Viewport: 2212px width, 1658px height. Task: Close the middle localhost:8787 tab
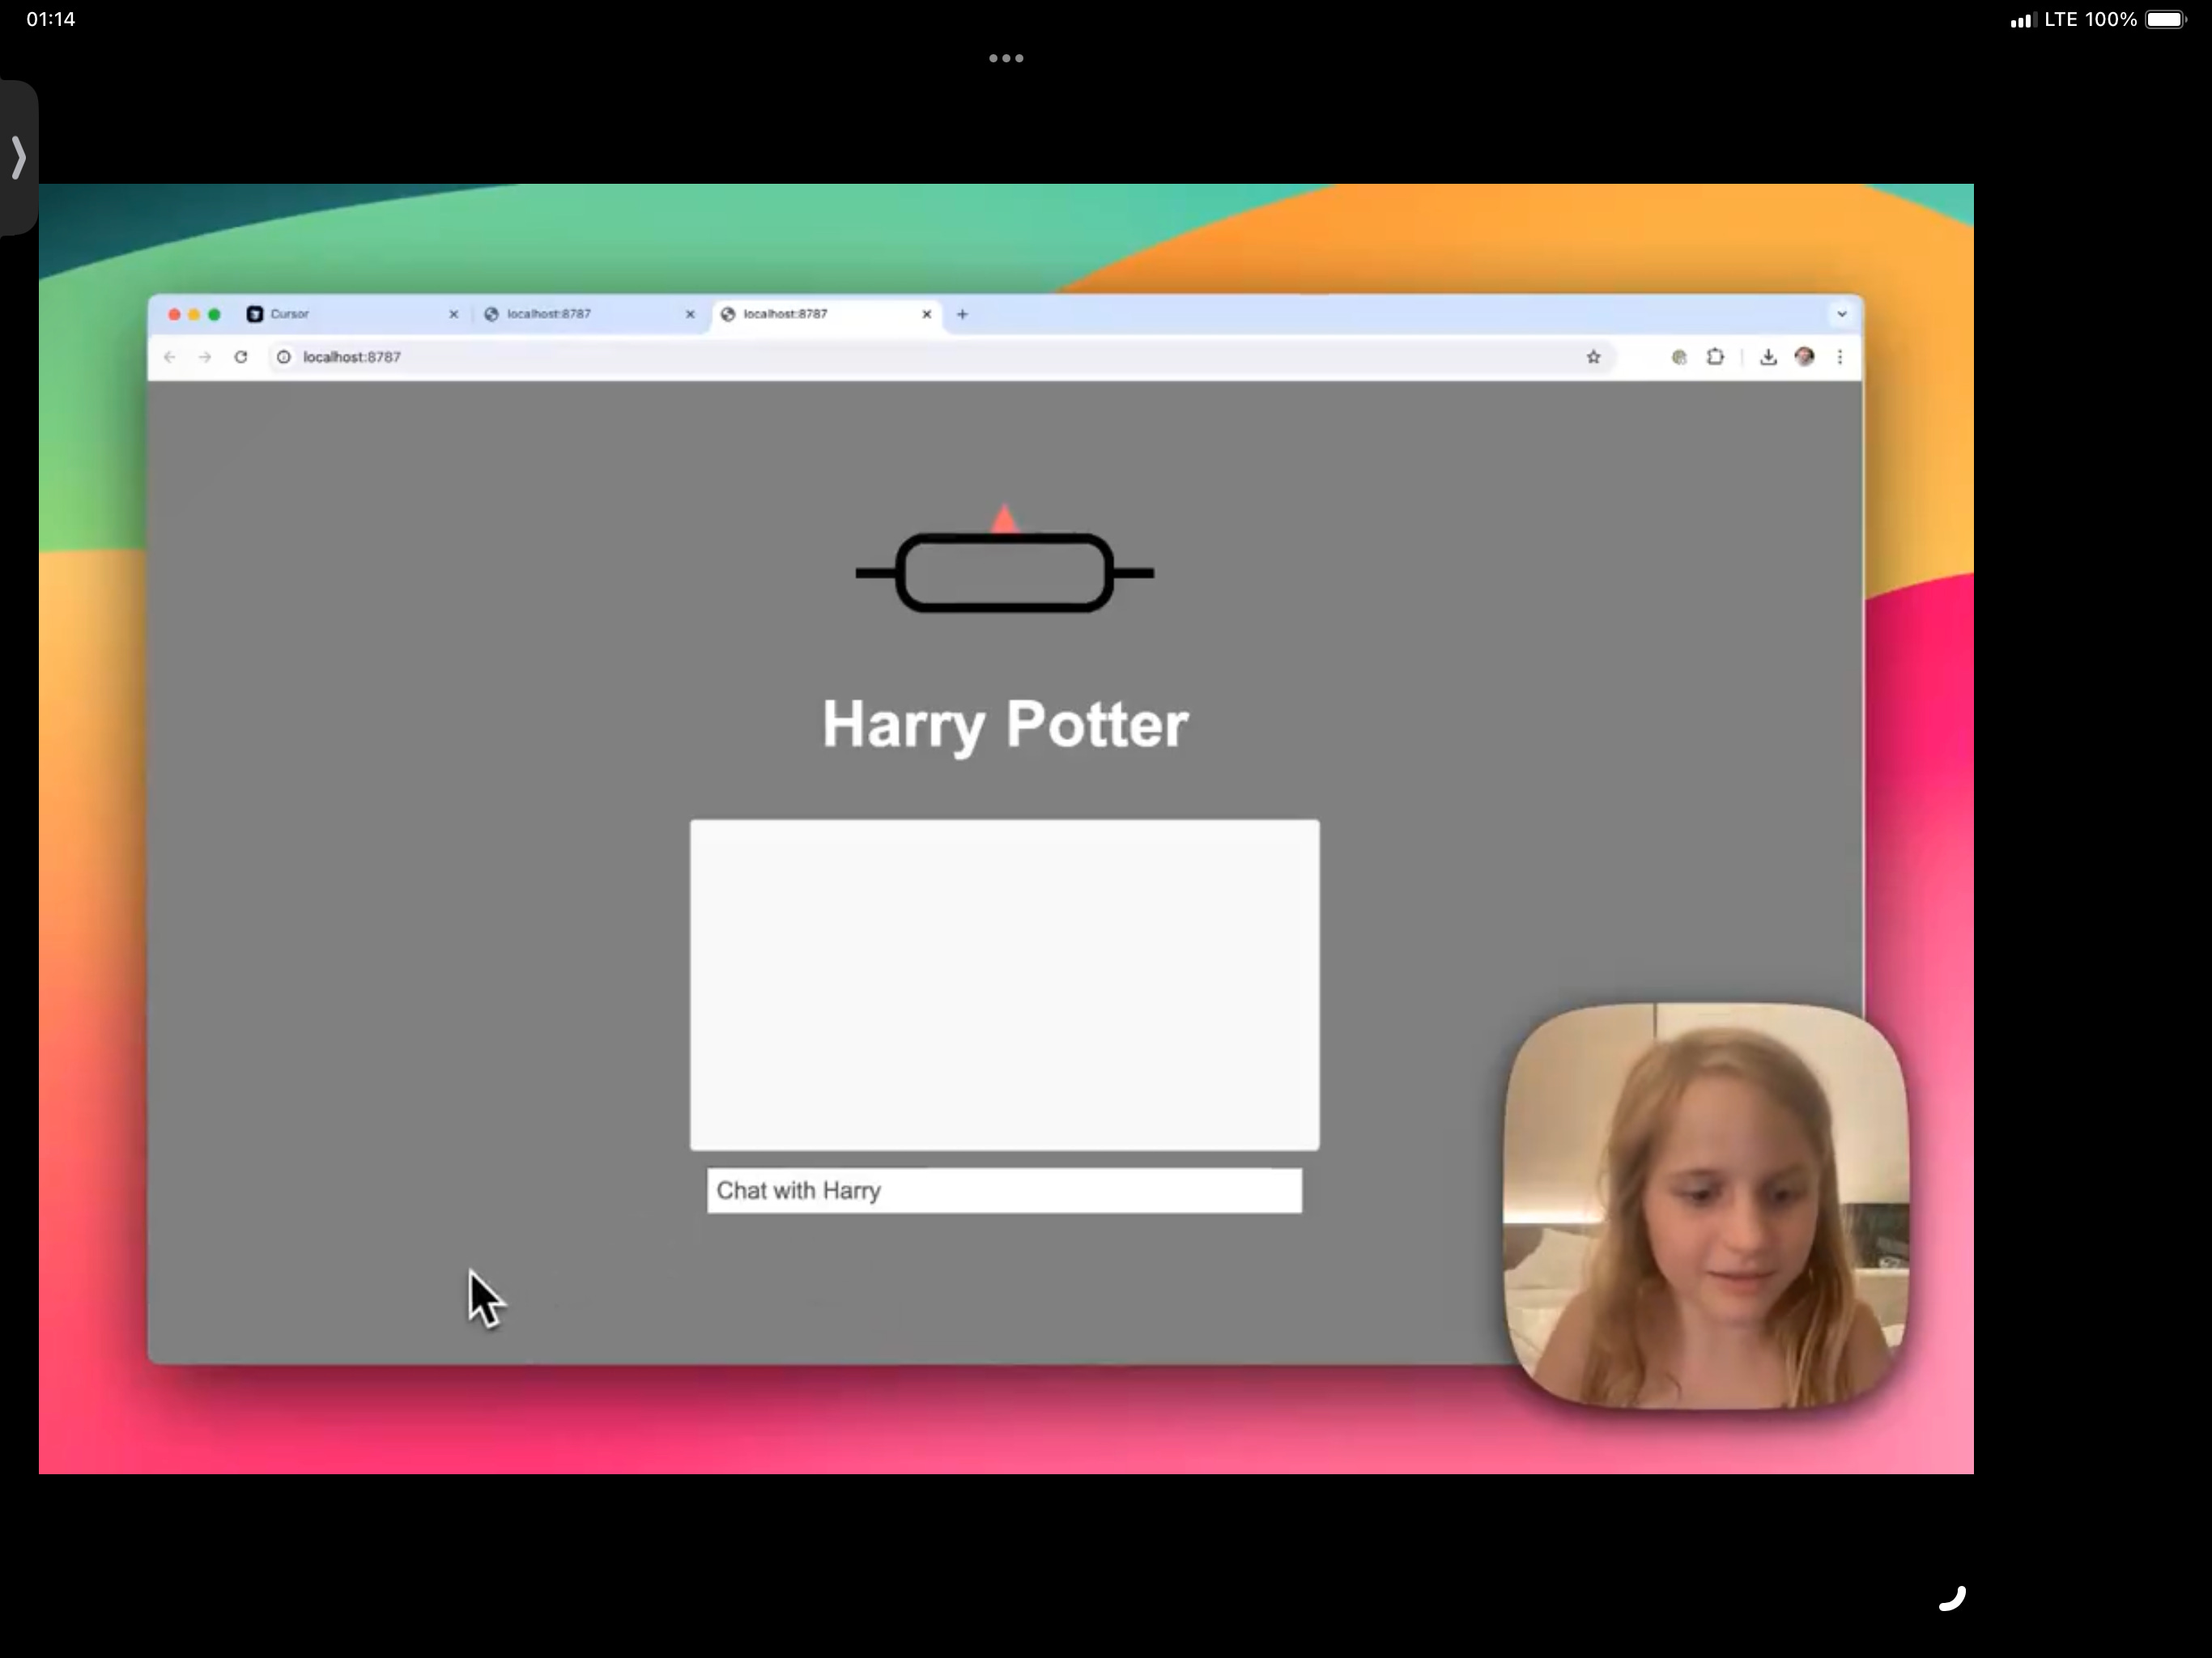690,314
